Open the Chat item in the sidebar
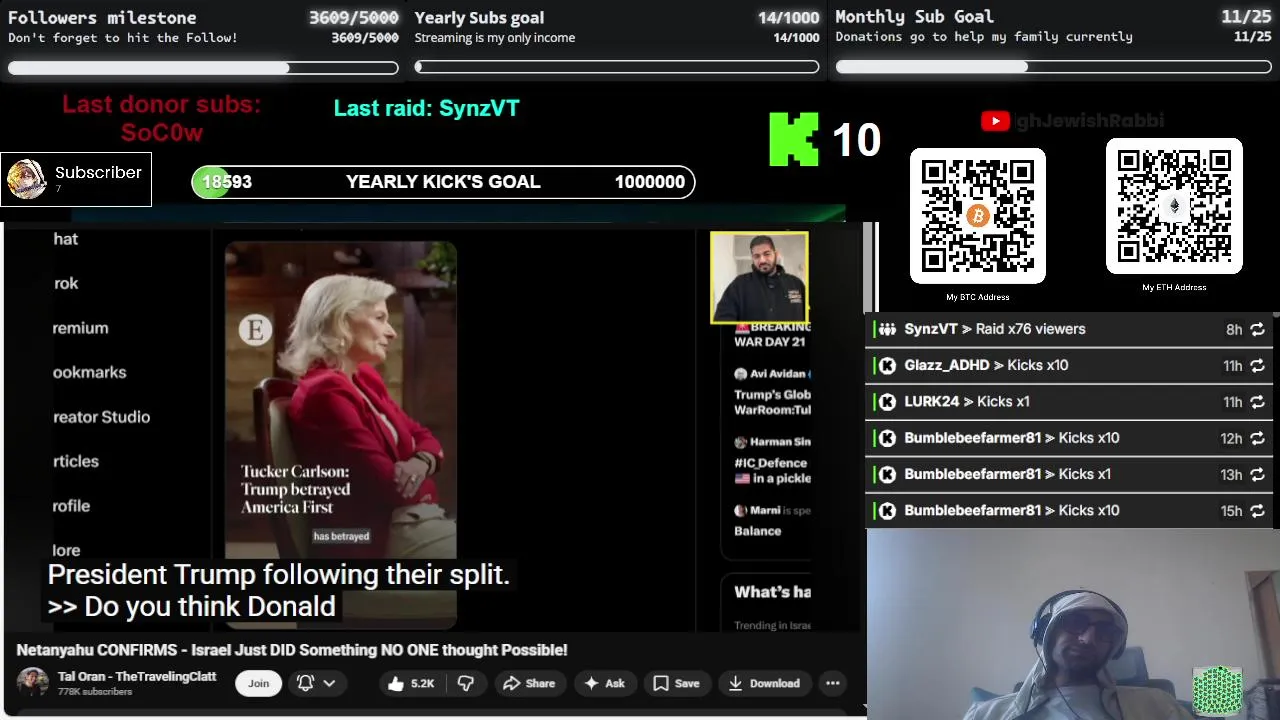 [66, 239]
